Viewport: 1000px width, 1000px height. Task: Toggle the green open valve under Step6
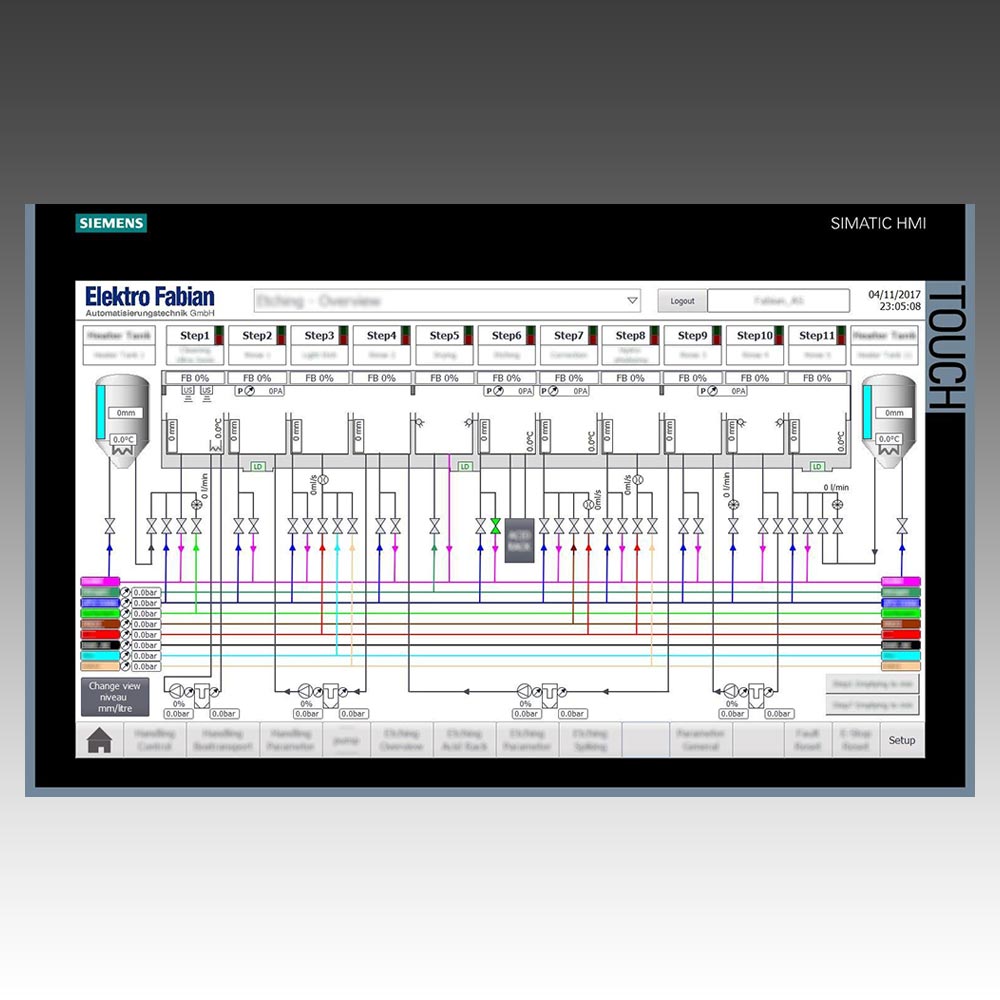pos(495,525)
